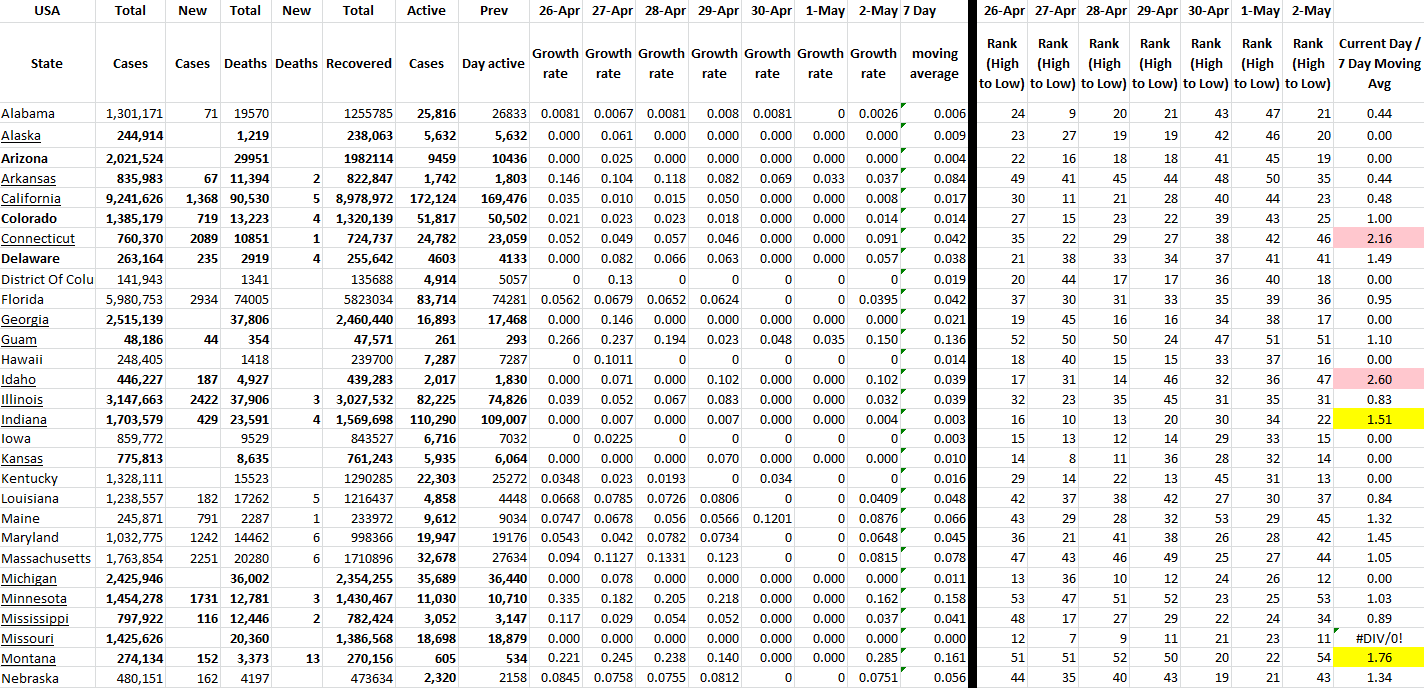Screen dimensions: 1424x688
Task: Select the 'Day active' header cell
Action: (493, 63)
